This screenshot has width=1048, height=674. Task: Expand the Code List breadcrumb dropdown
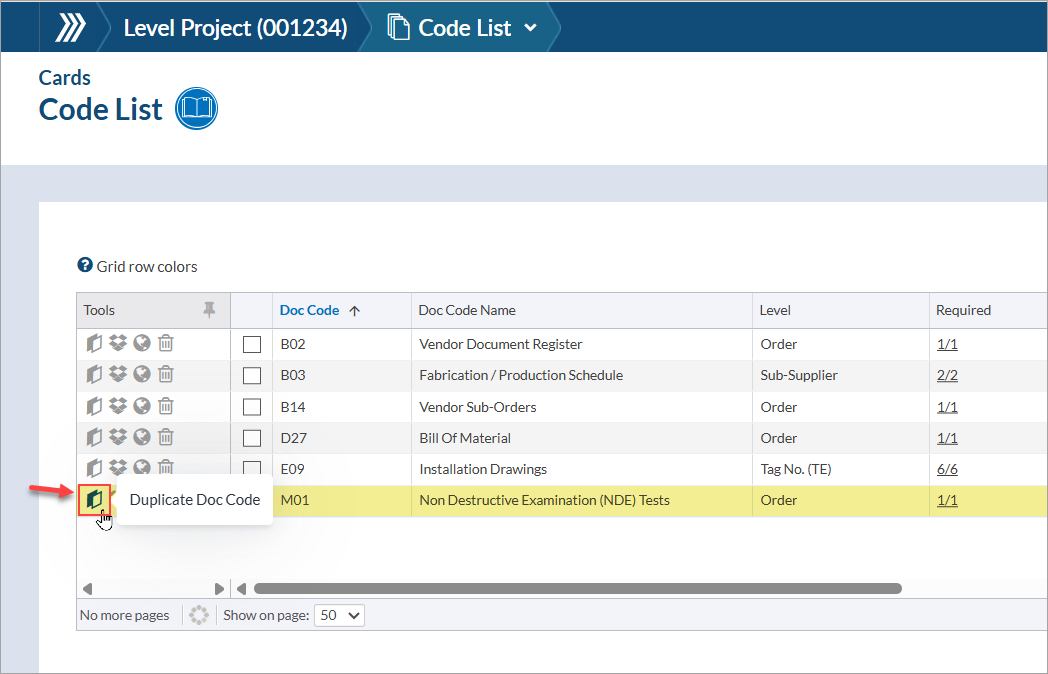(x=530, y=28)
